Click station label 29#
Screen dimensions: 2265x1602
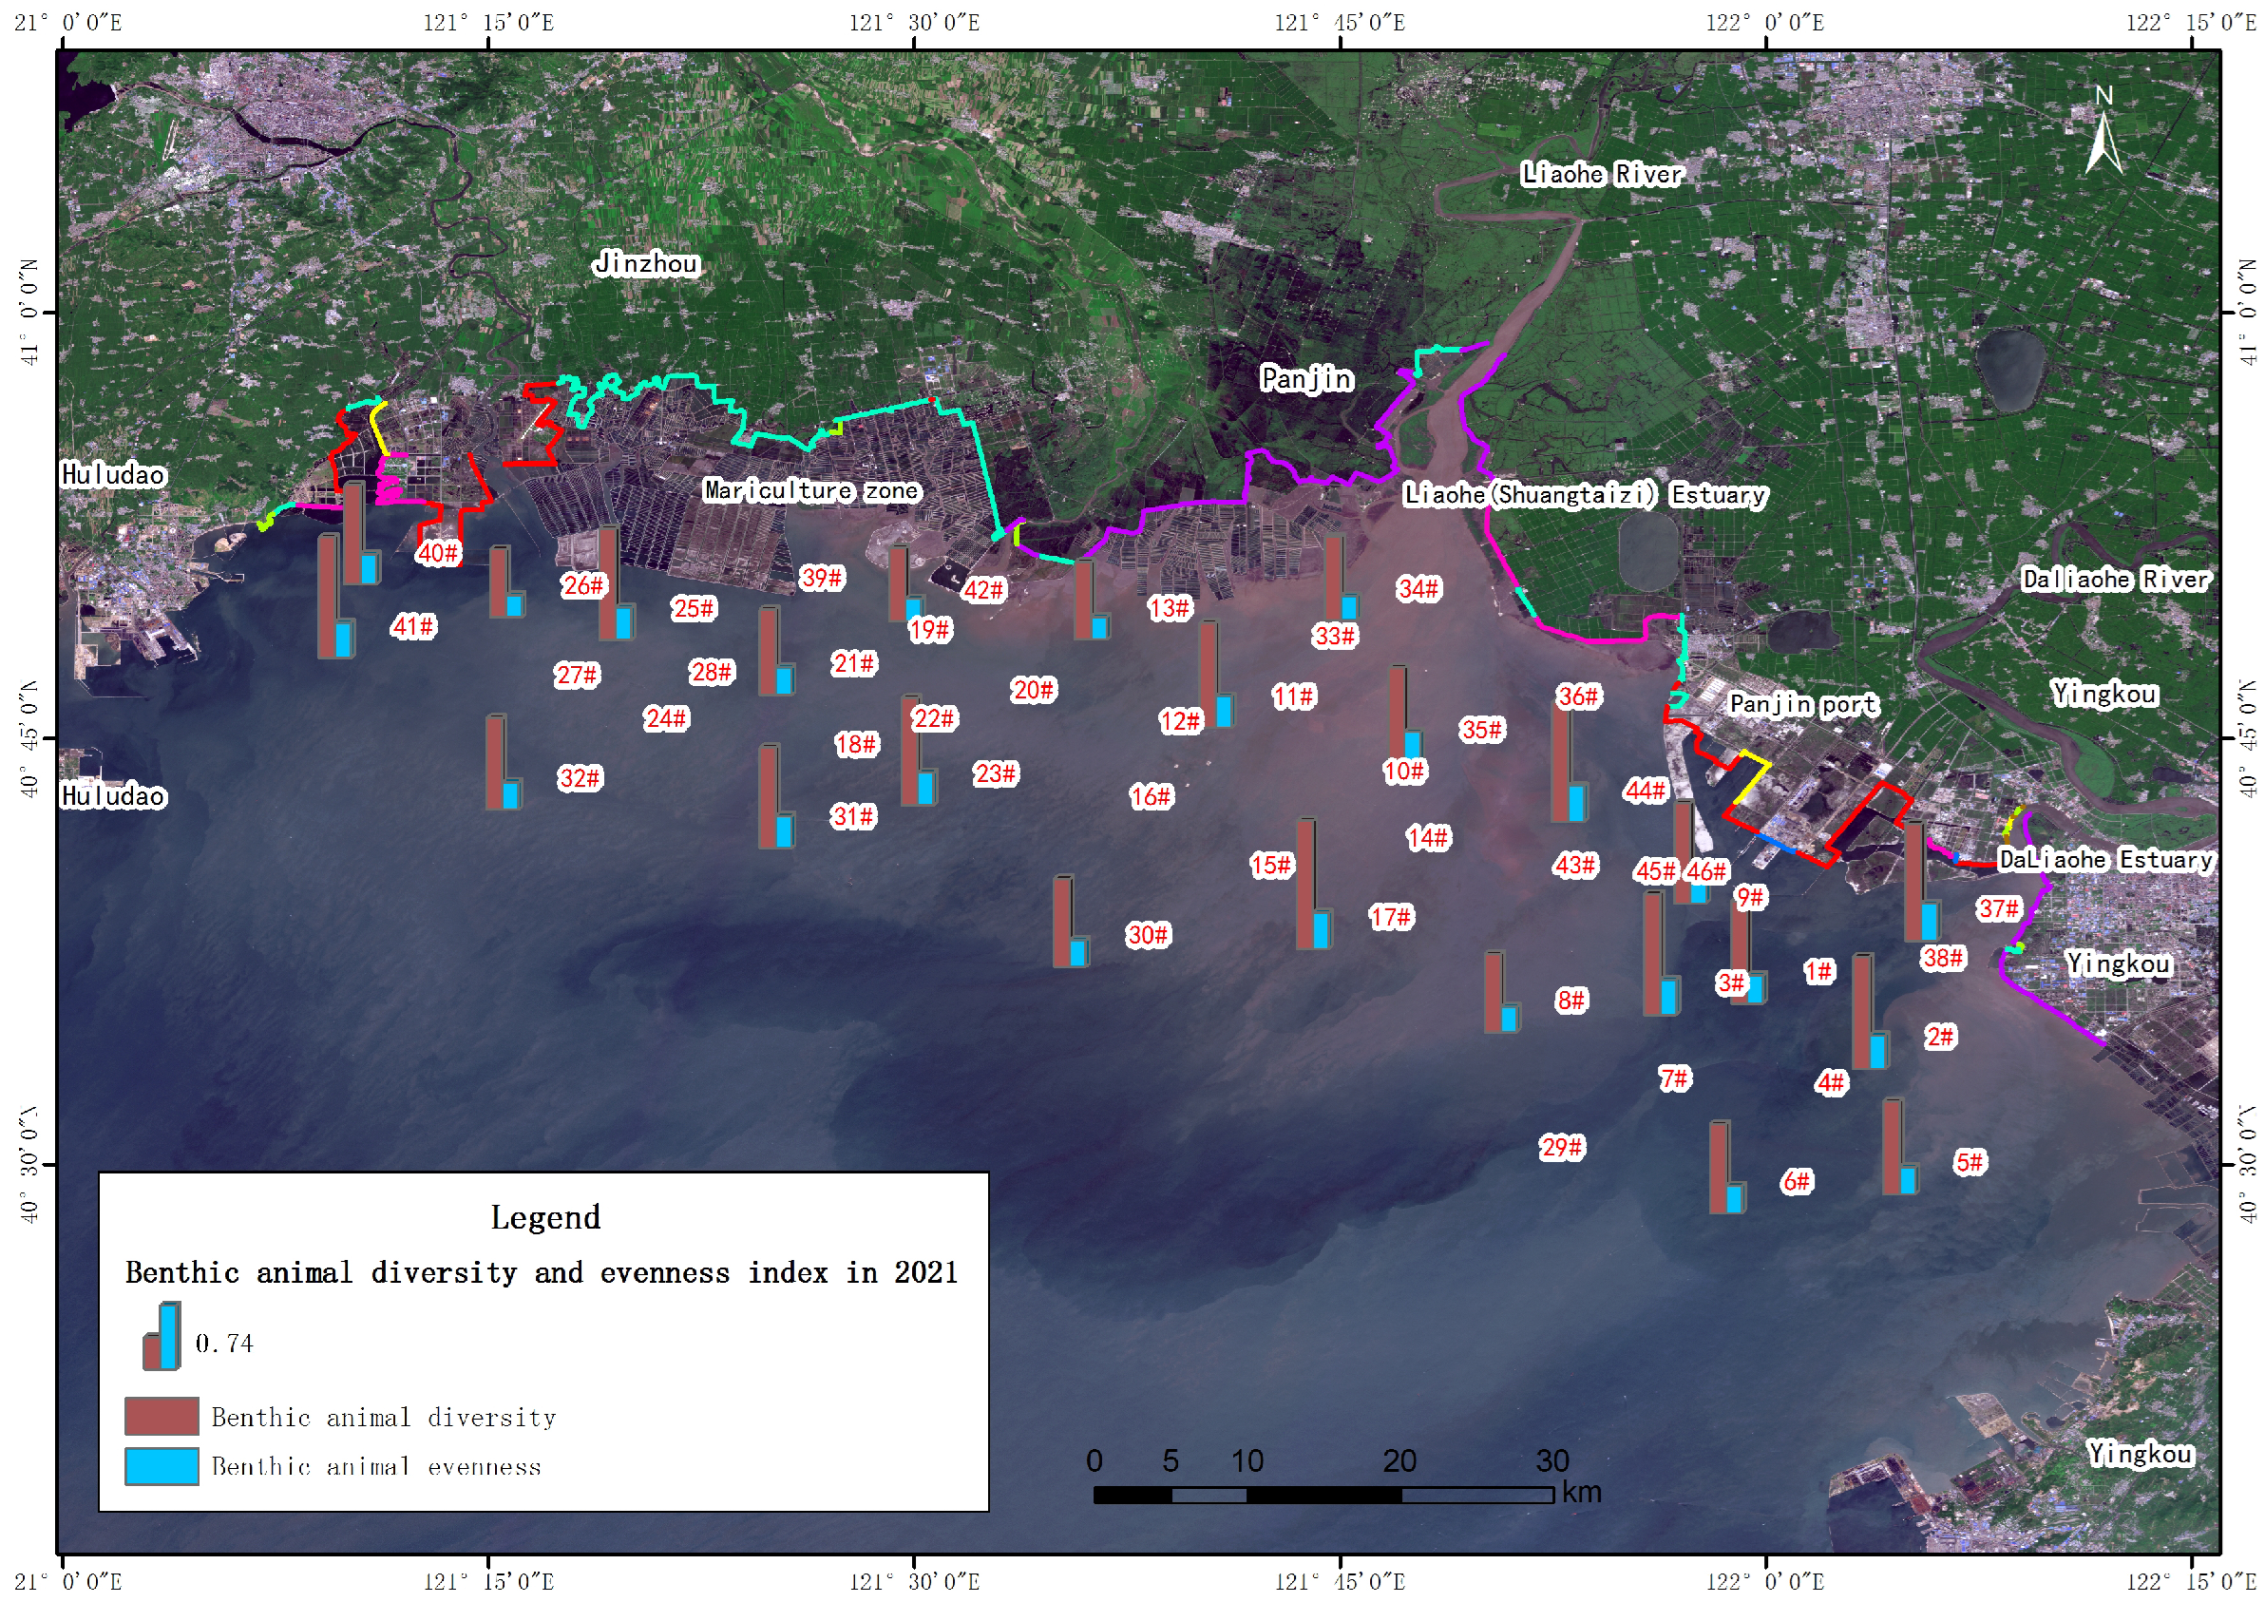point(1561,1146)
